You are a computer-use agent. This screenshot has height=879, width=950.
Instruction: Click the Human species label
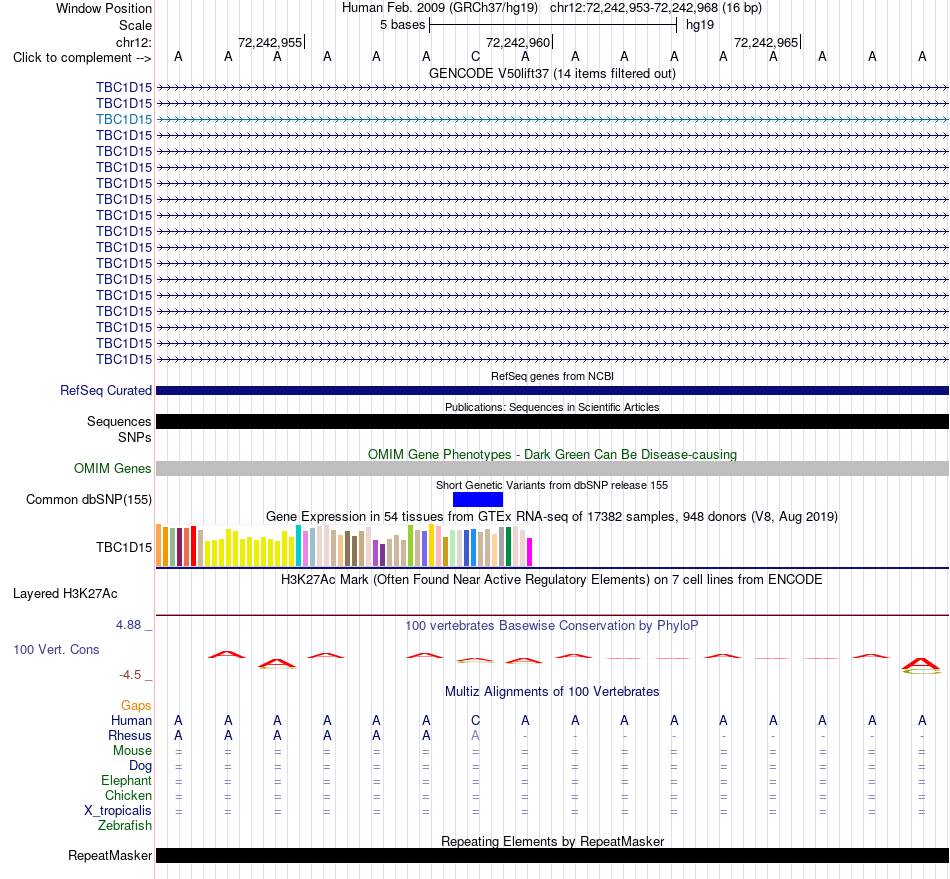(131, 720)
